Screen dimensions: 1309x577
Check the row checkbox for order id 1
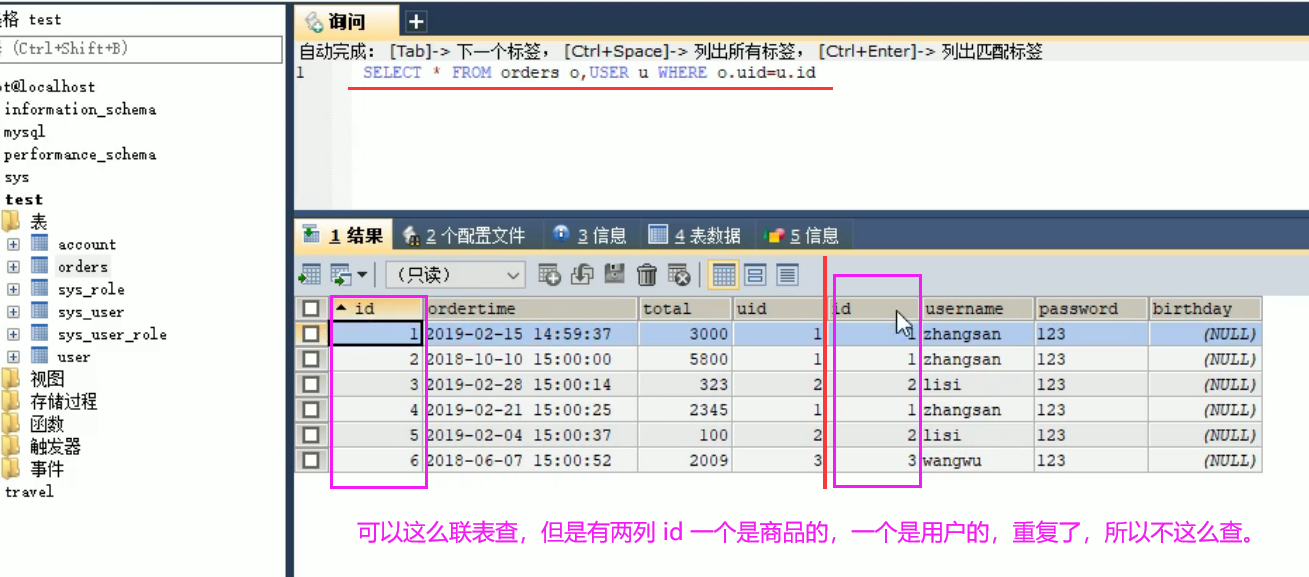(x=312, y=334)
